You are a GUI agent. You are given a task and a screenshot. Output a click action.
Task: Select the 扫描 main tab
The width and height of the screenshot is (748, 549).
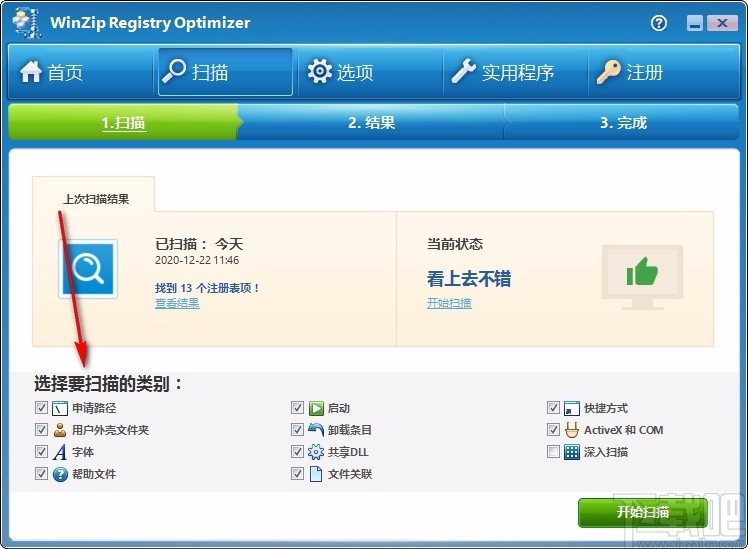click(x=225, y=72)
